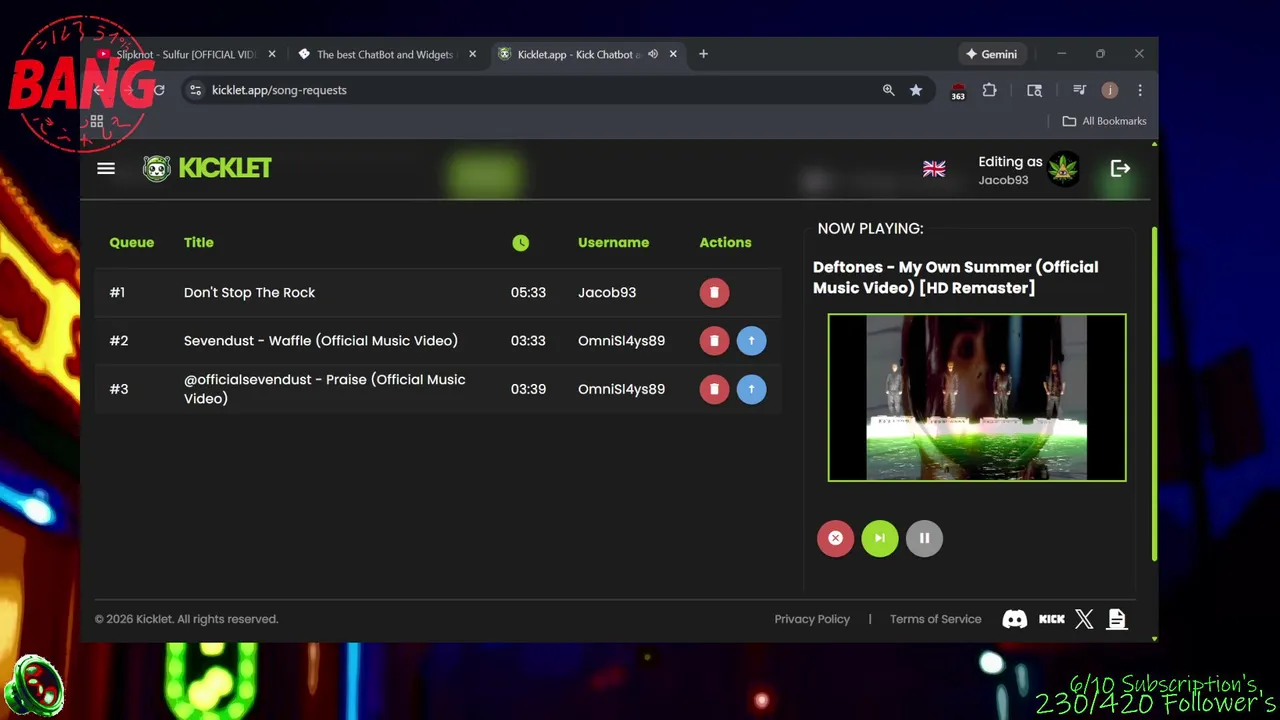Click the zoom magnifier icon in address bar
The image size is (1280, 720).
coord(888,90)
